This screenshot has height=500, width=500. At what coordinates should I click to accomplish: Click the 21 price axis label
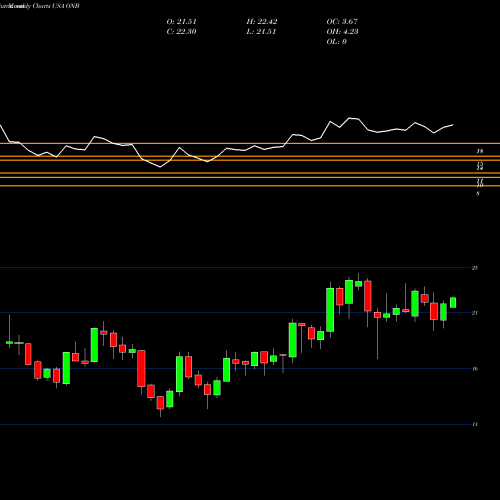475,313
